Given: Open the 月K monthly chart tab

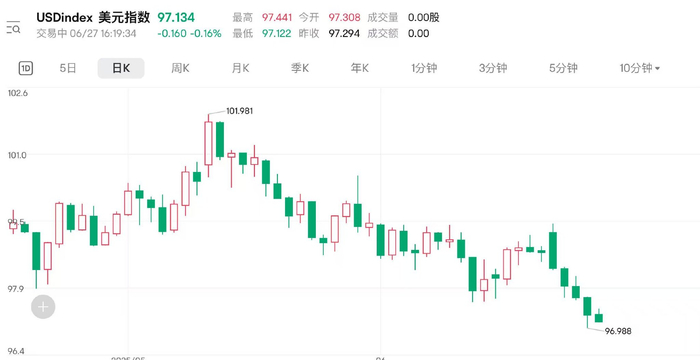Looking at the screenshot, I should (240, 68).
